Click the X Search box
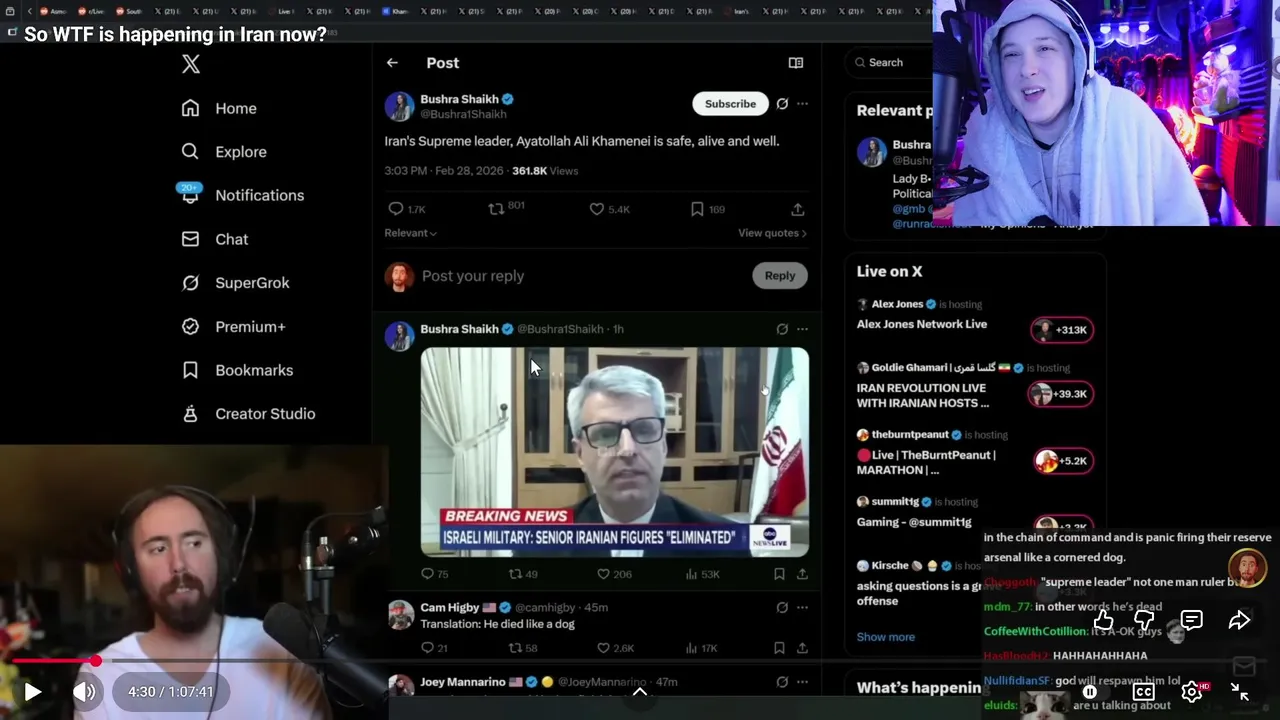Screen dimensions: 1280x720 [890, 62]
